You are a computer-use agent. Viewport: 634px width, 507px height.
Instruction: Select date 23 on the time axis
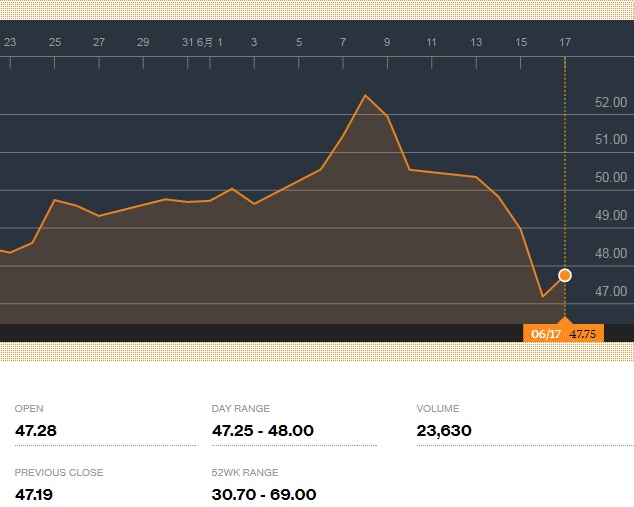coord(10,42)
